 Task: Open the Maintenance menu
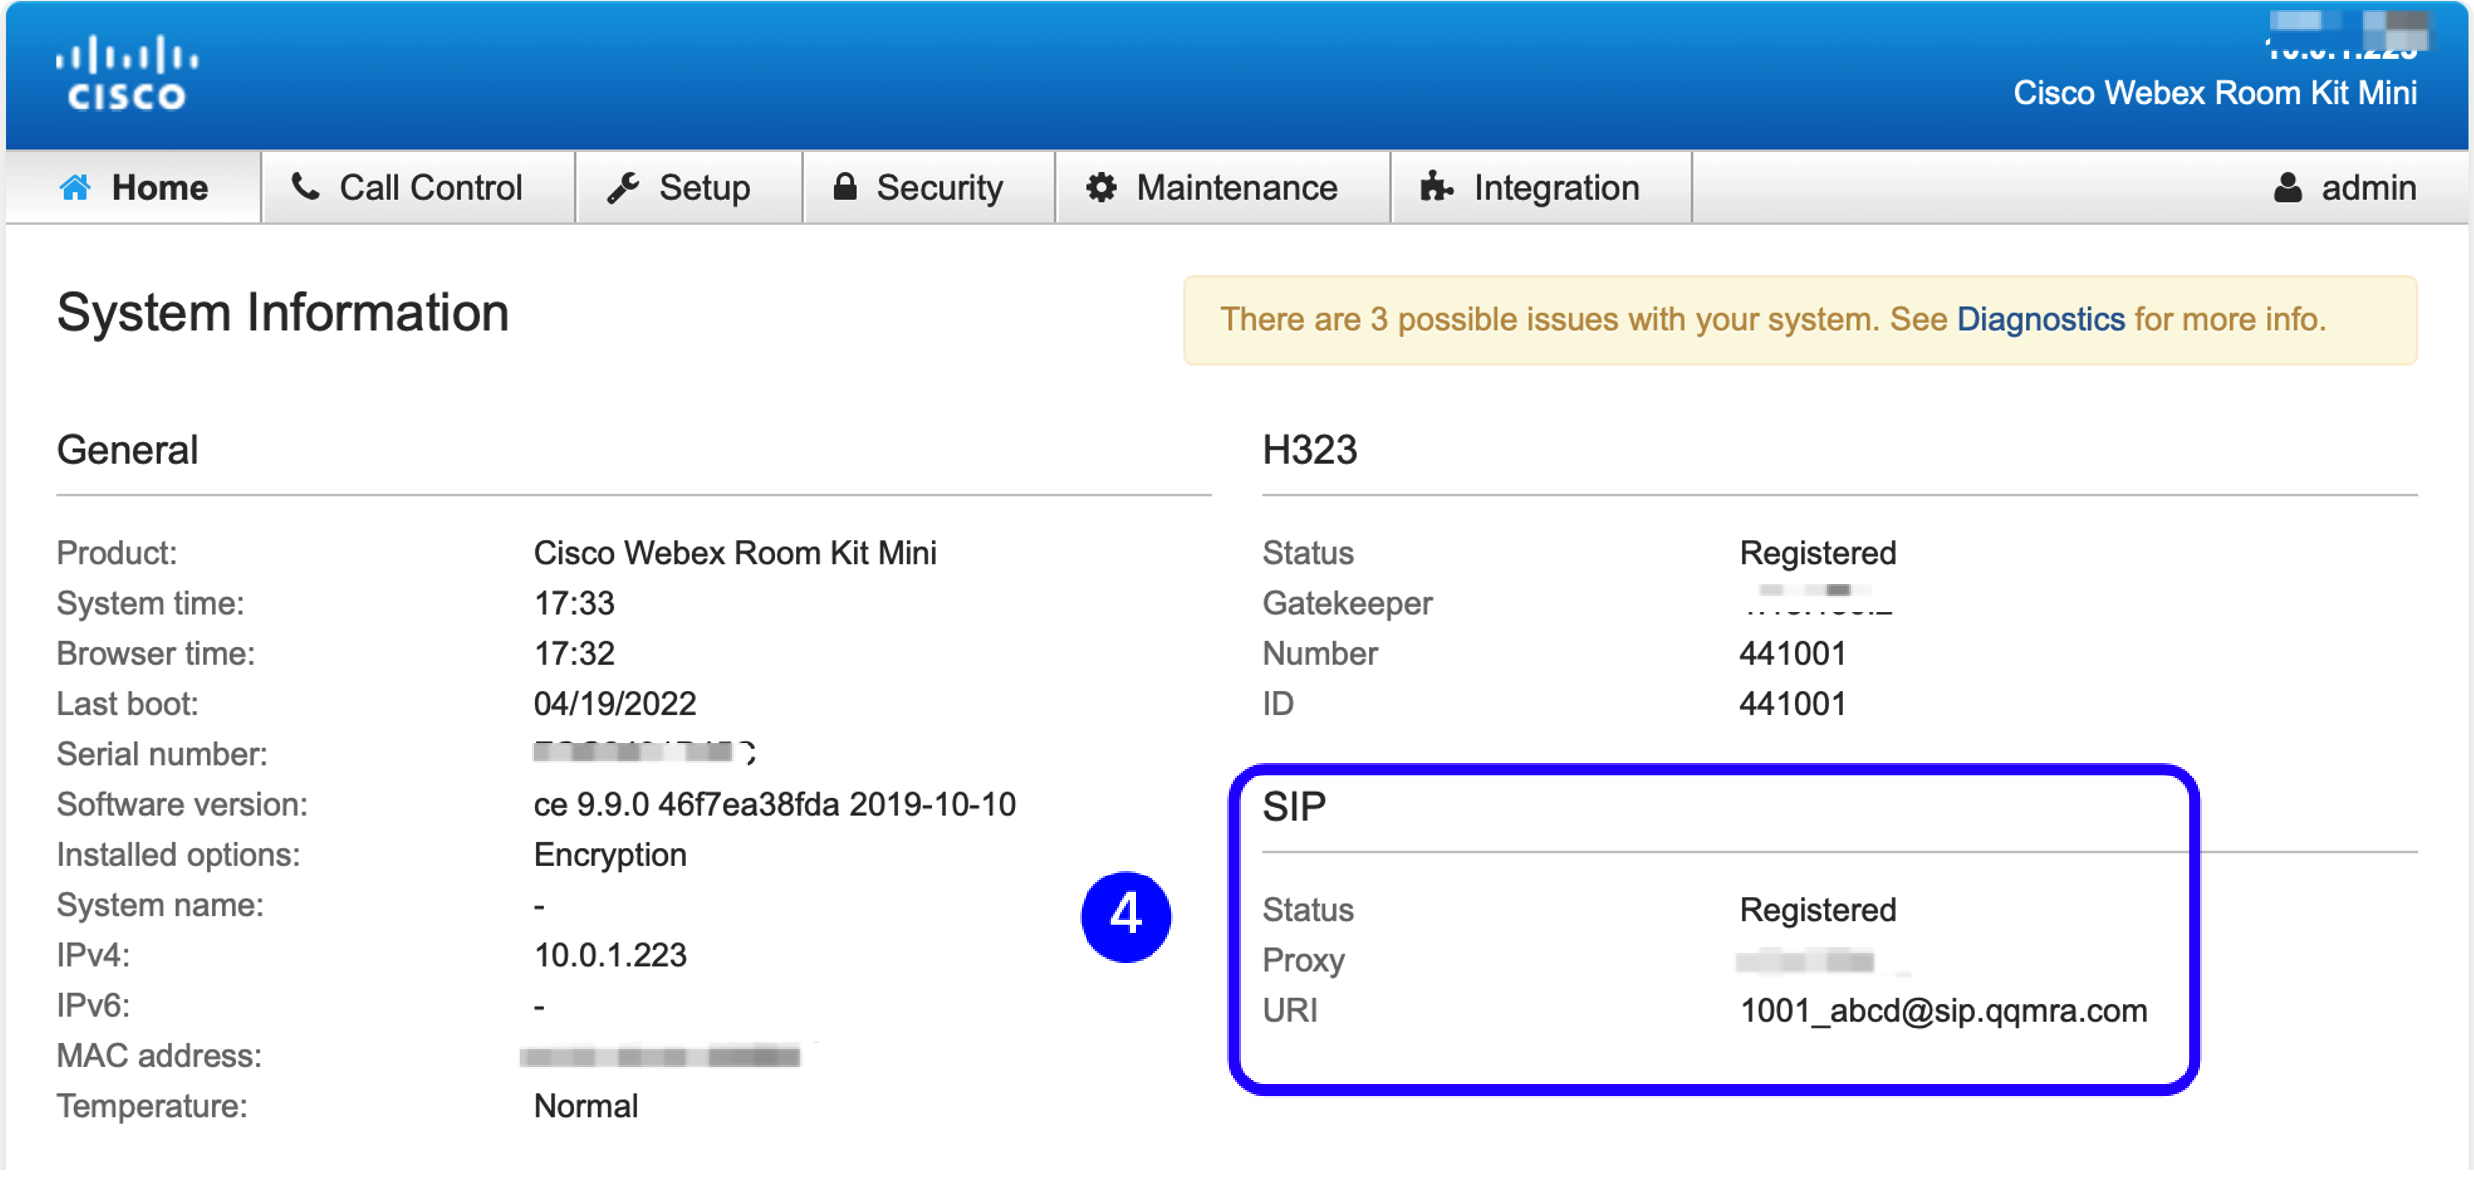point(1223,187)
